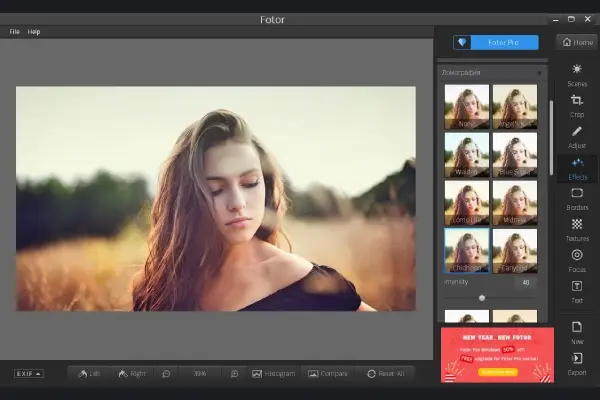This screenshot has width=600, height=400.
Task: Click the main photo canvas
Action: (x=215, y=198)
